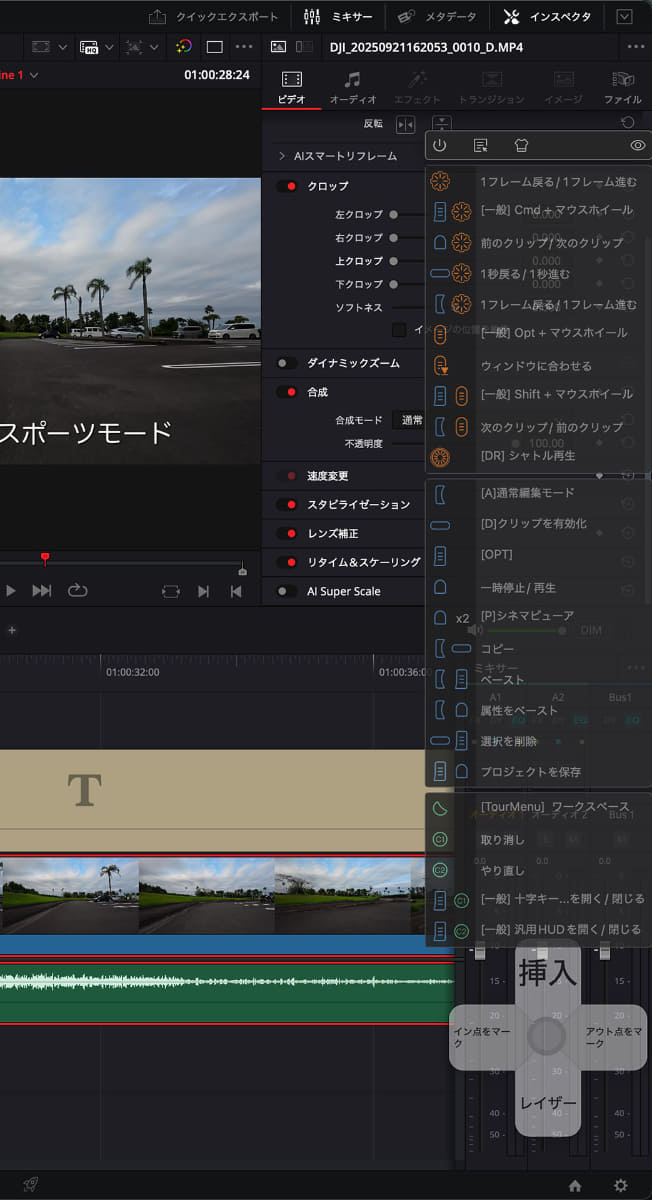Expand the AIスマートリフレーム section
Image resolution: width=652 pixels, height=1200 pixels.
282,156
